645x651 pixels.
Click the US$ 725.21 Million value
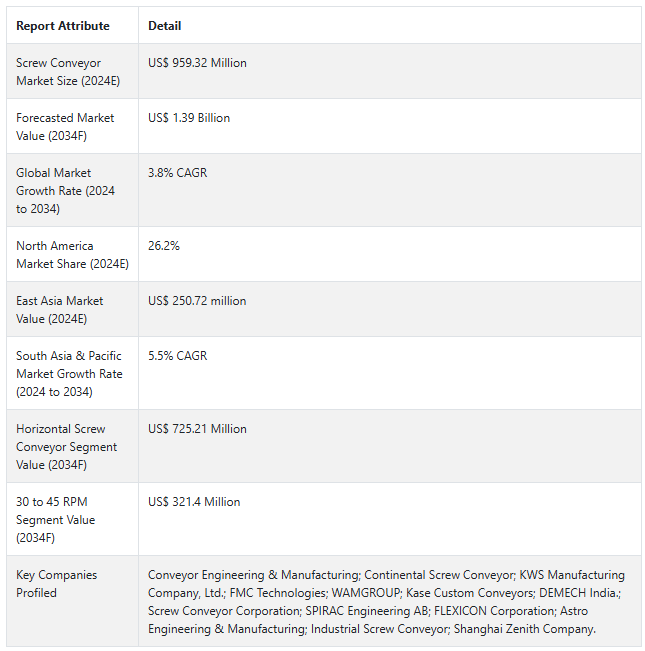pos(197,429)
